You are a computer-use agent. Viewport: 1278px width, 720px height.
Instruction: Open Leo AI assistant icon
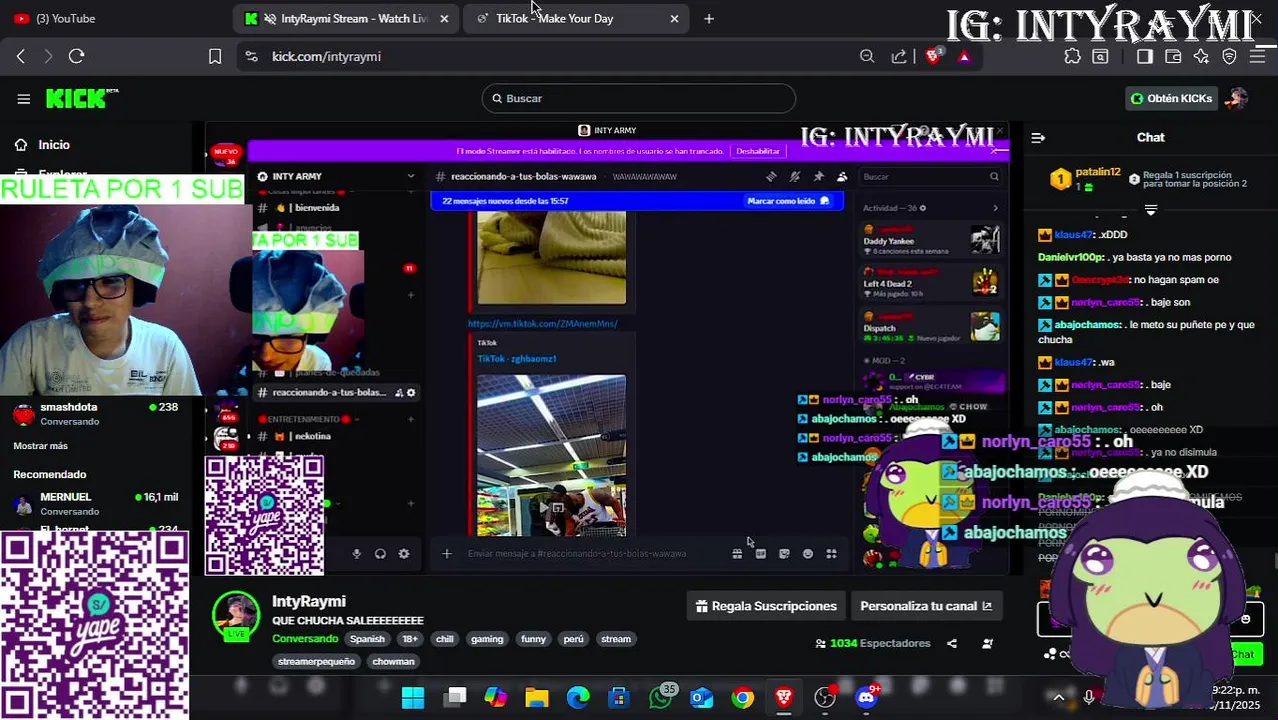tap(1201, 56)
